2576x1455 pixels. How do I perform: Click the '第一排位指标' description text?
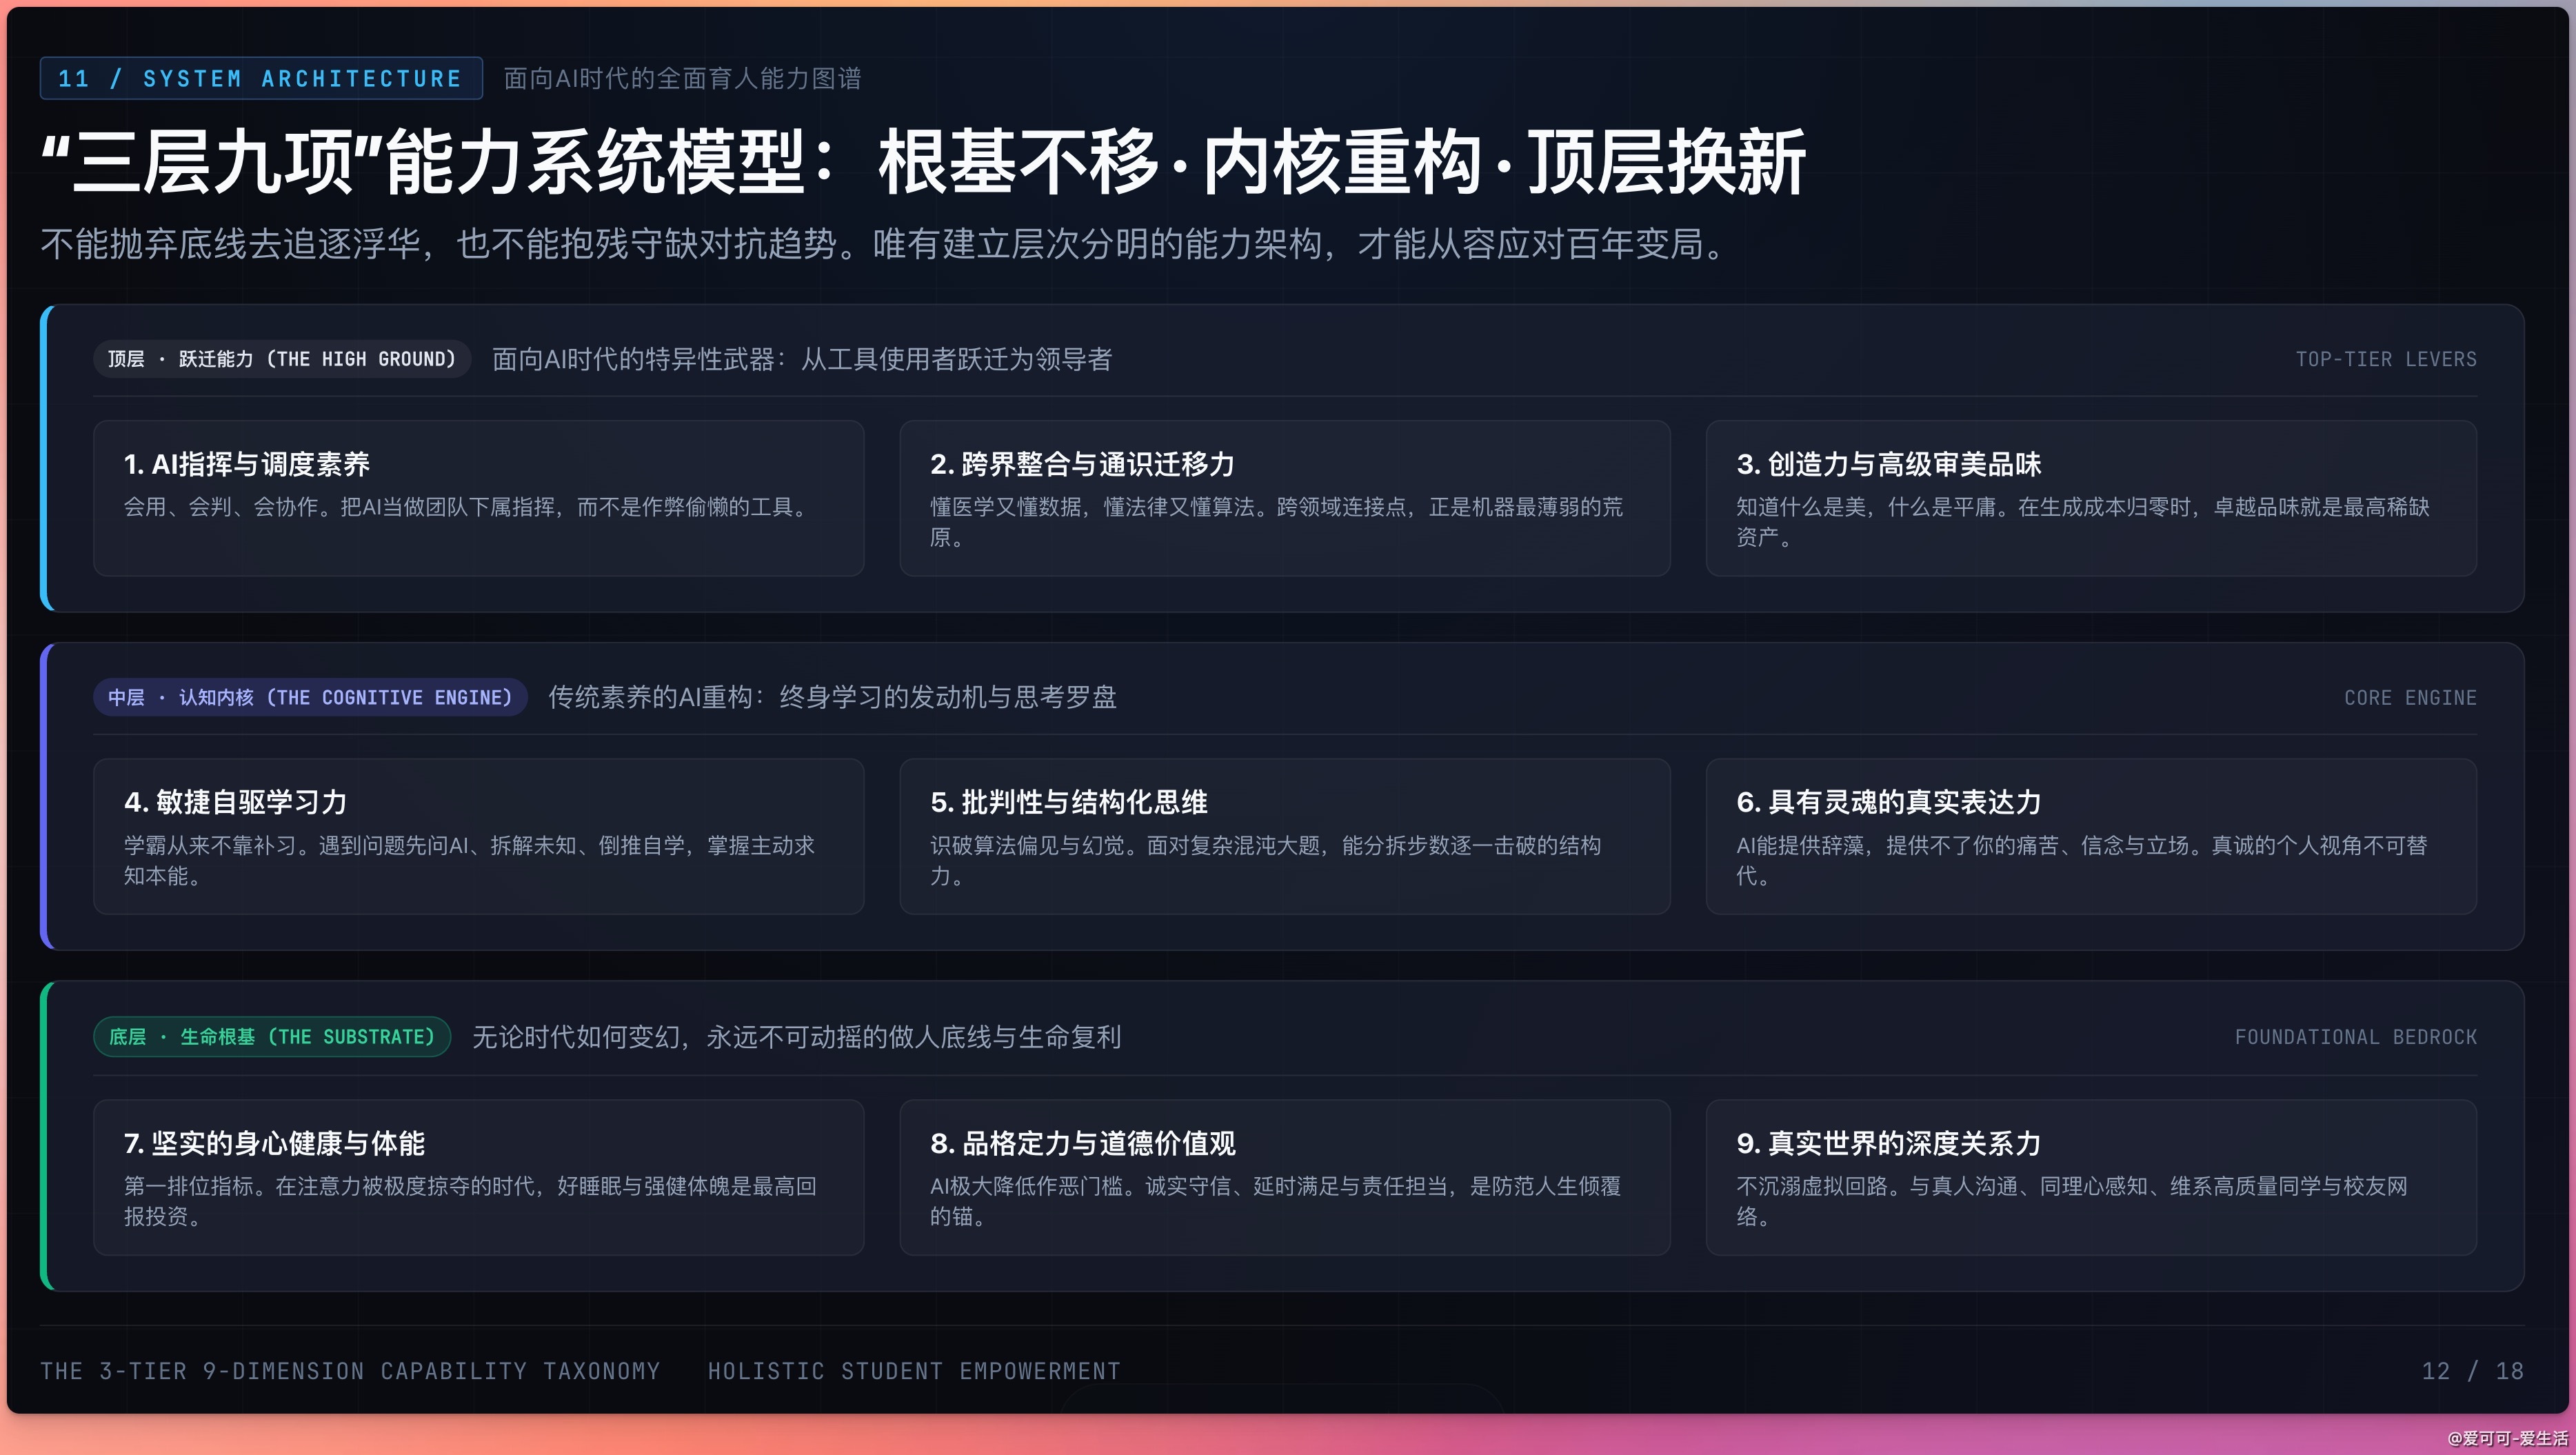pos(470,1201)
